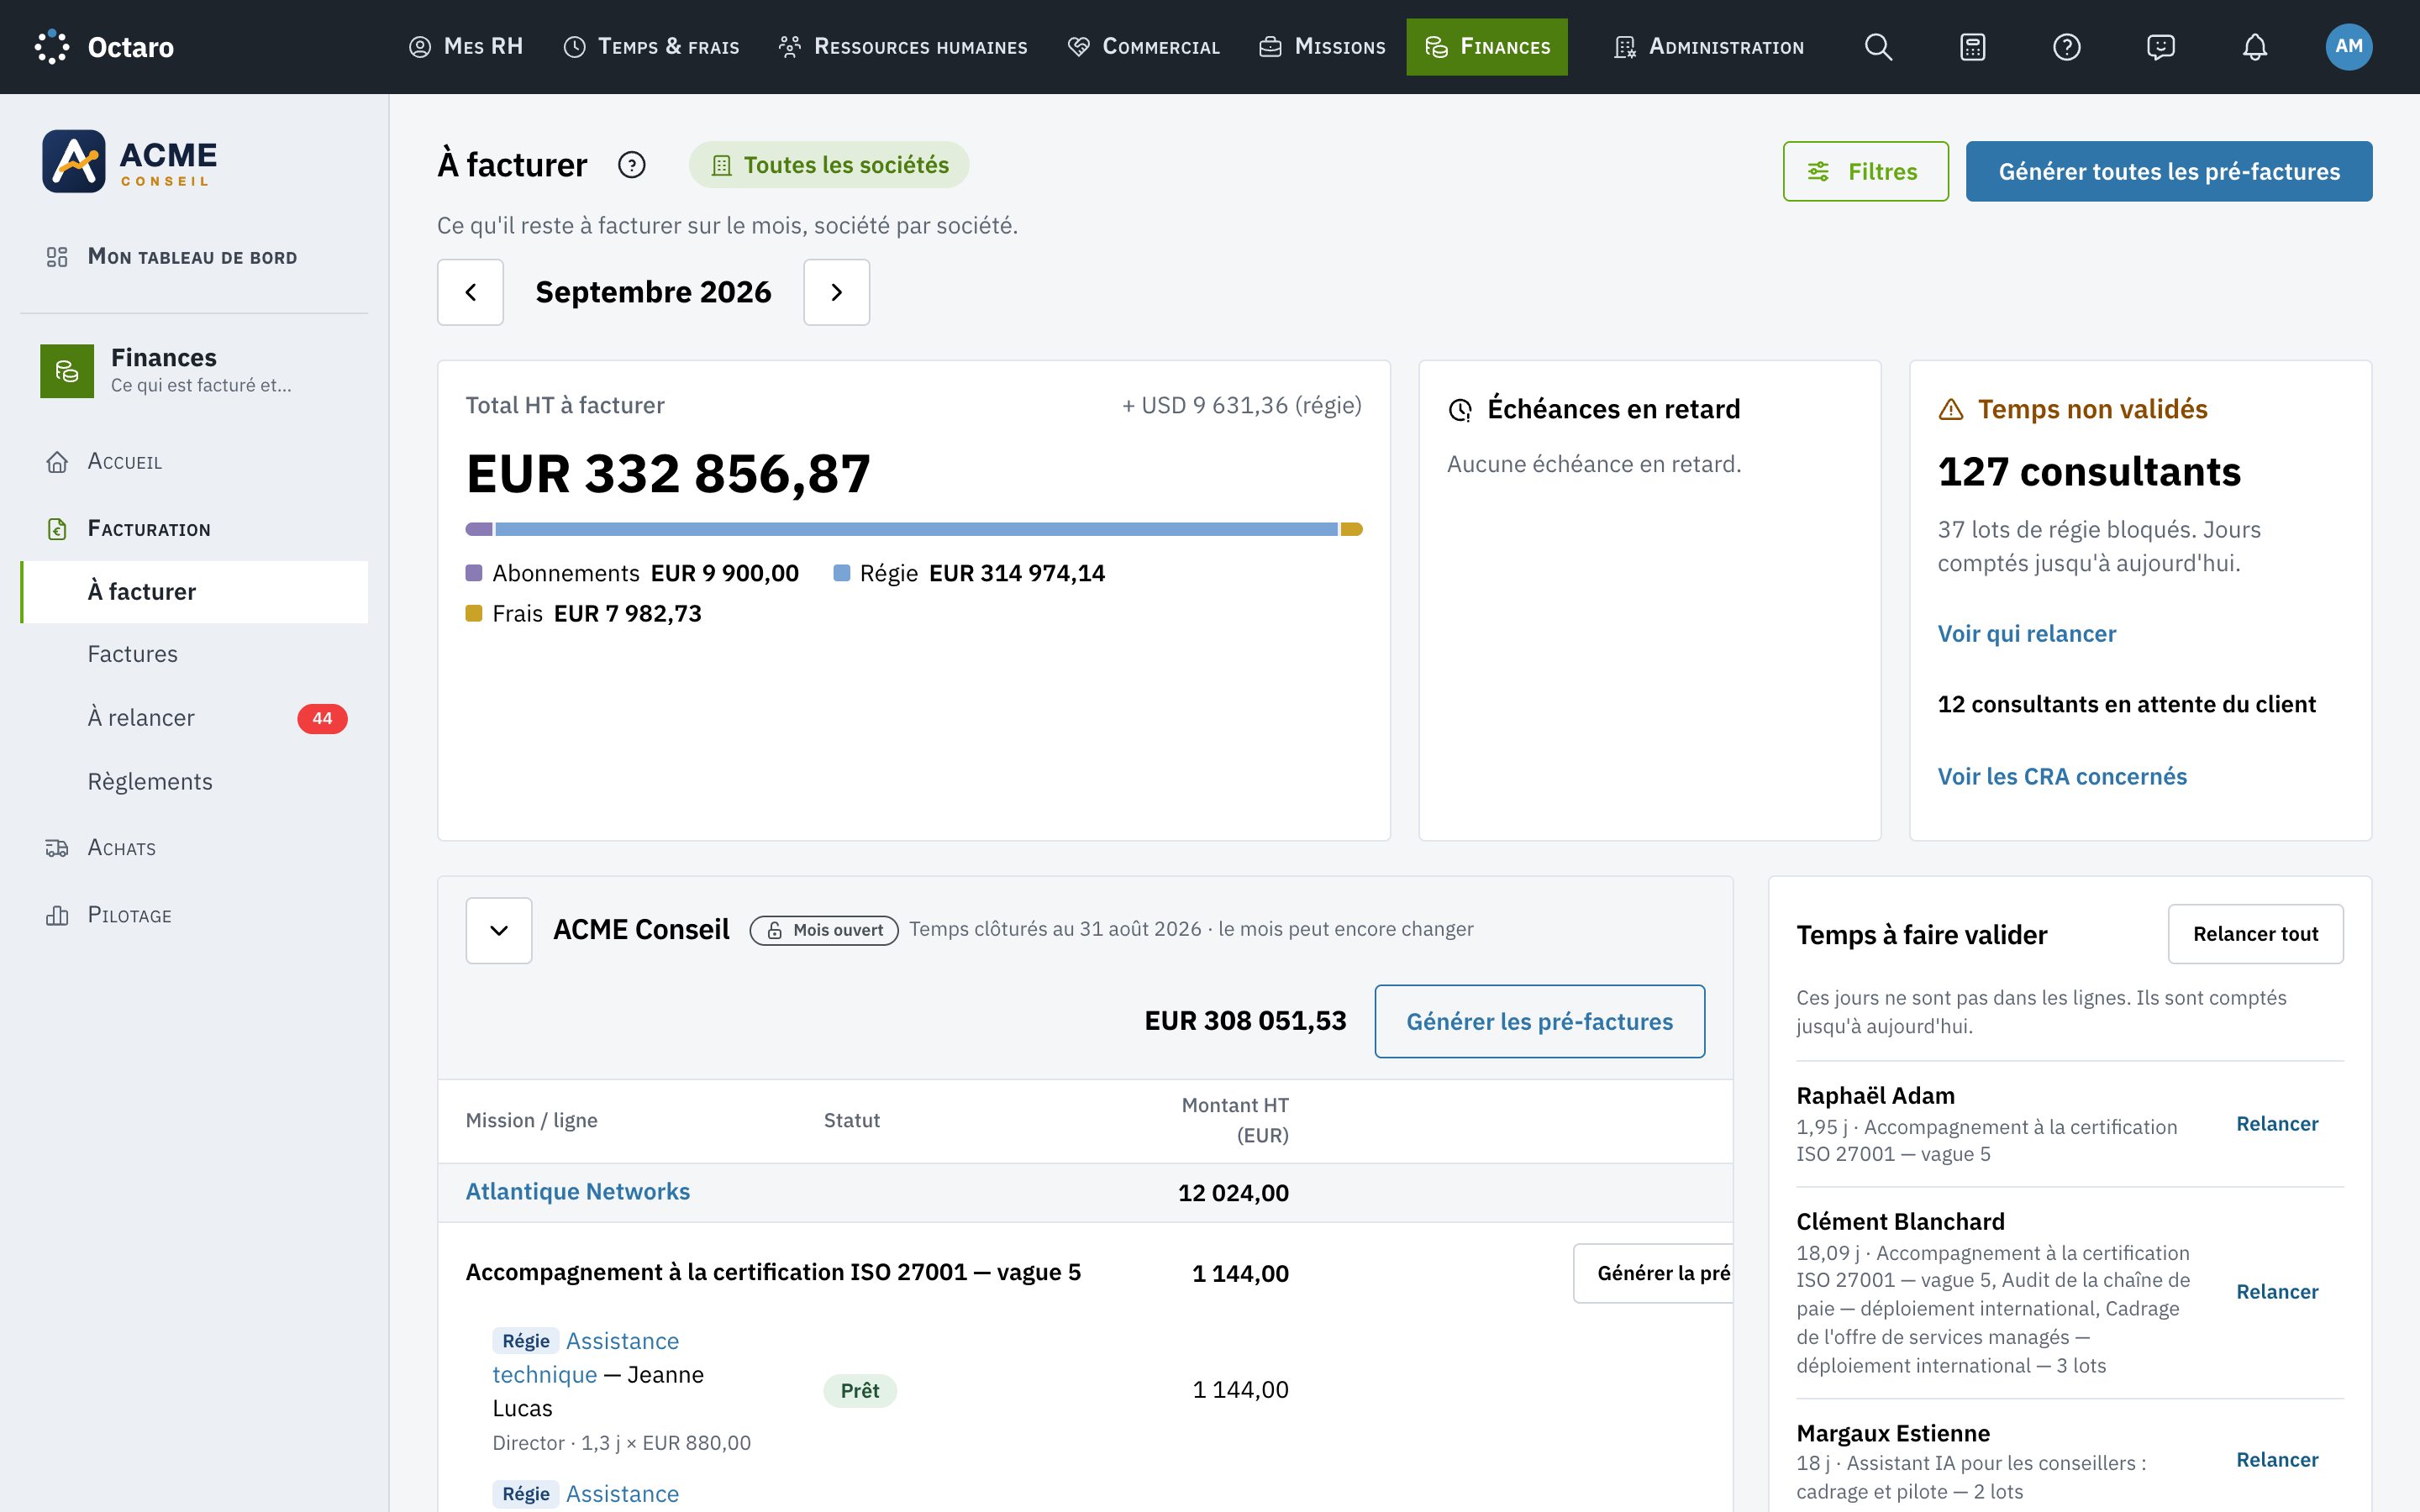Open Commercial menu
Viewport: 2420px width, 1512px height.
point(1144,47)
